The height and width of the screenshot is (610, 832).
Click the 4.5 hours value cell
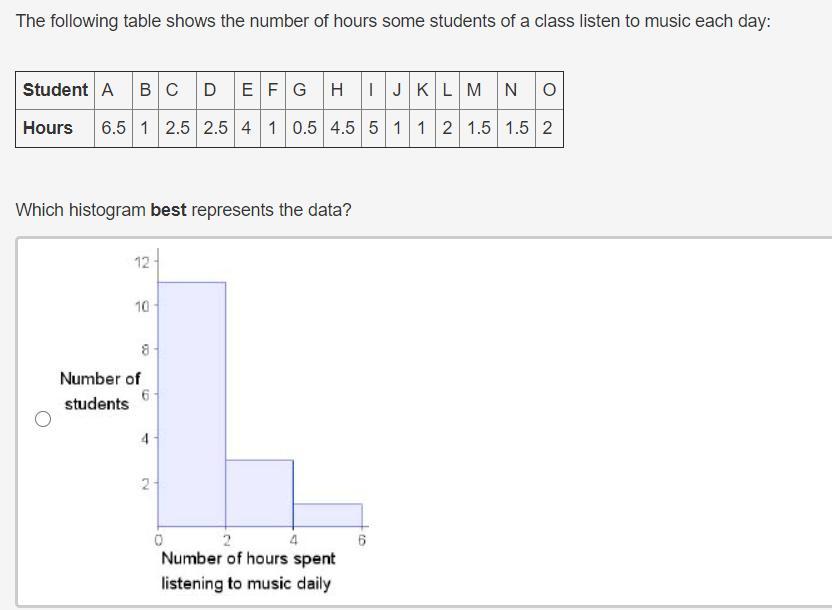(x=342, y=128)
